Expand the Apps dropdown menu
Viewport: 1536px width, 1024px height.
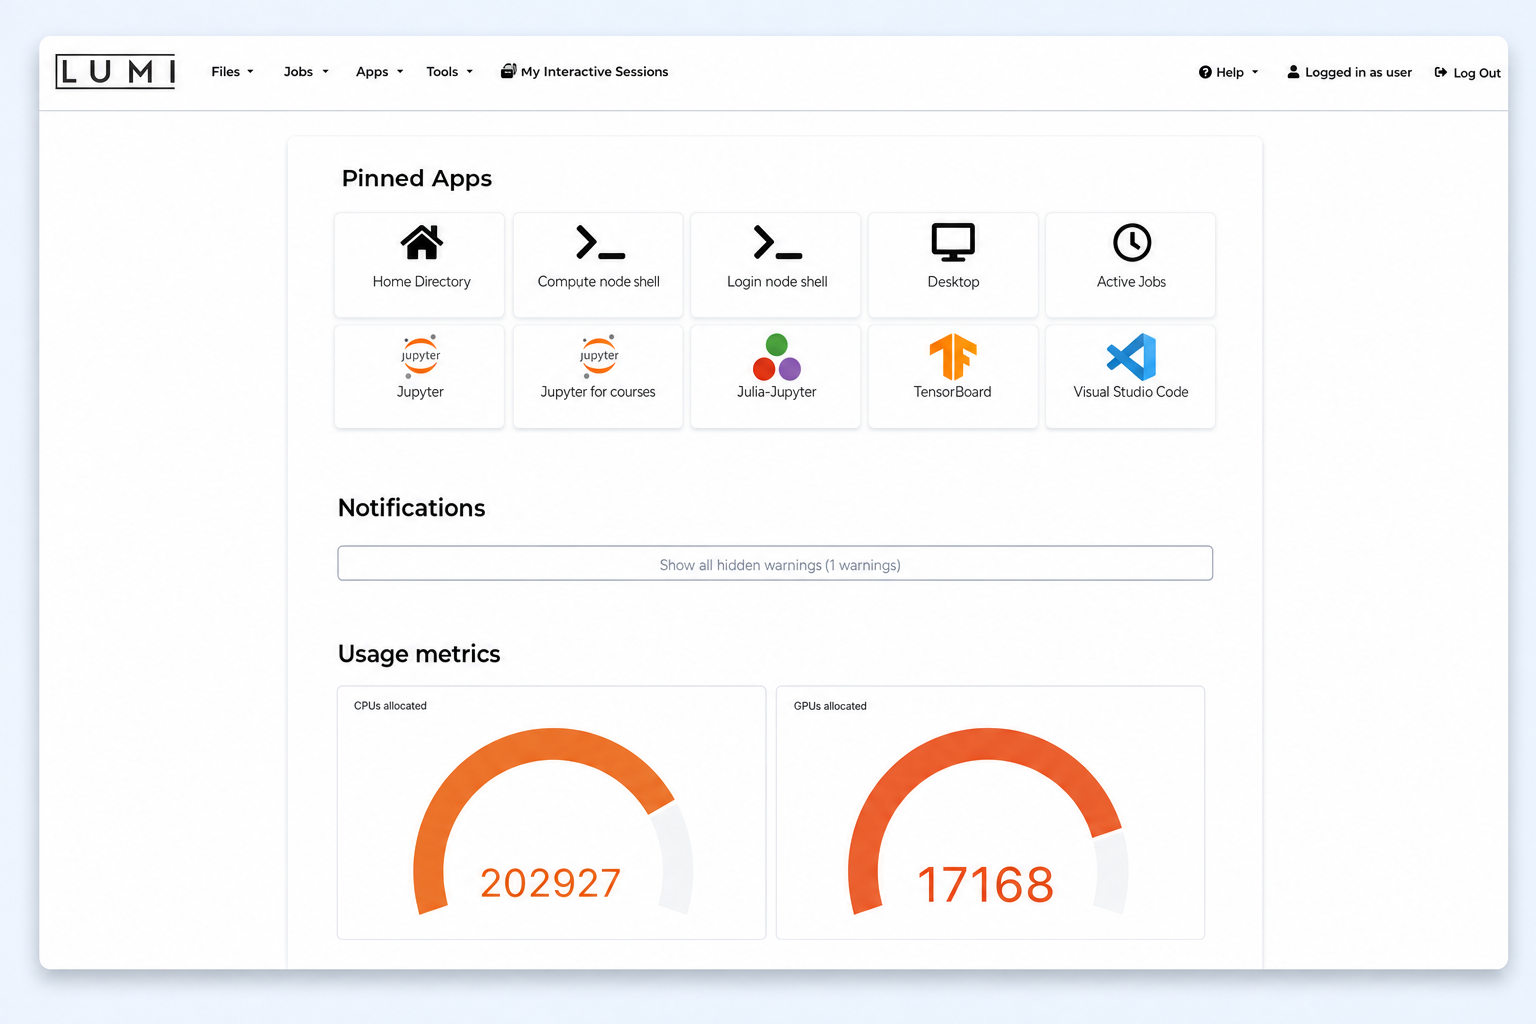coord(380,72)
